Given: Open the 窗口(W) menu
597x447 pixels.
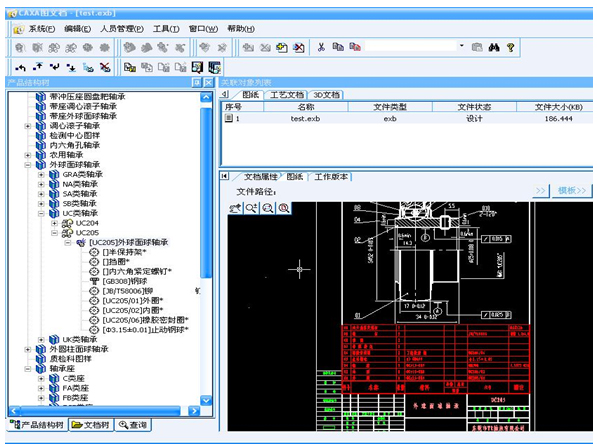Looking at the screenshot, I should coord(203,29).
